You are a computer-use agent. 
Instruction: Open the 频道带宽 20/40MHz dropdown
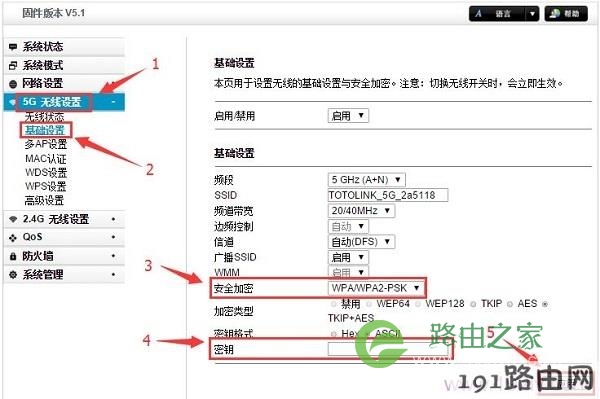(x=361, y=210)
